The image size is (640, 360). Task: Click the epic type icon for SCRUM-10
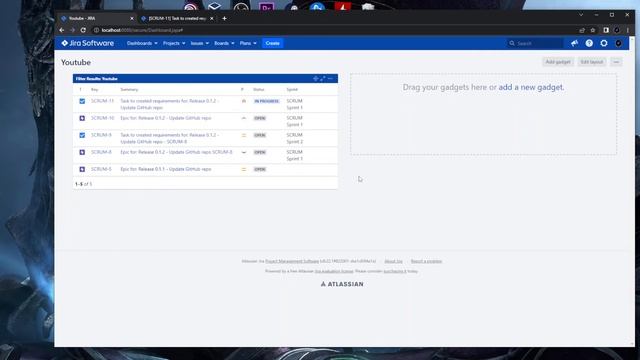click(82, 118)
